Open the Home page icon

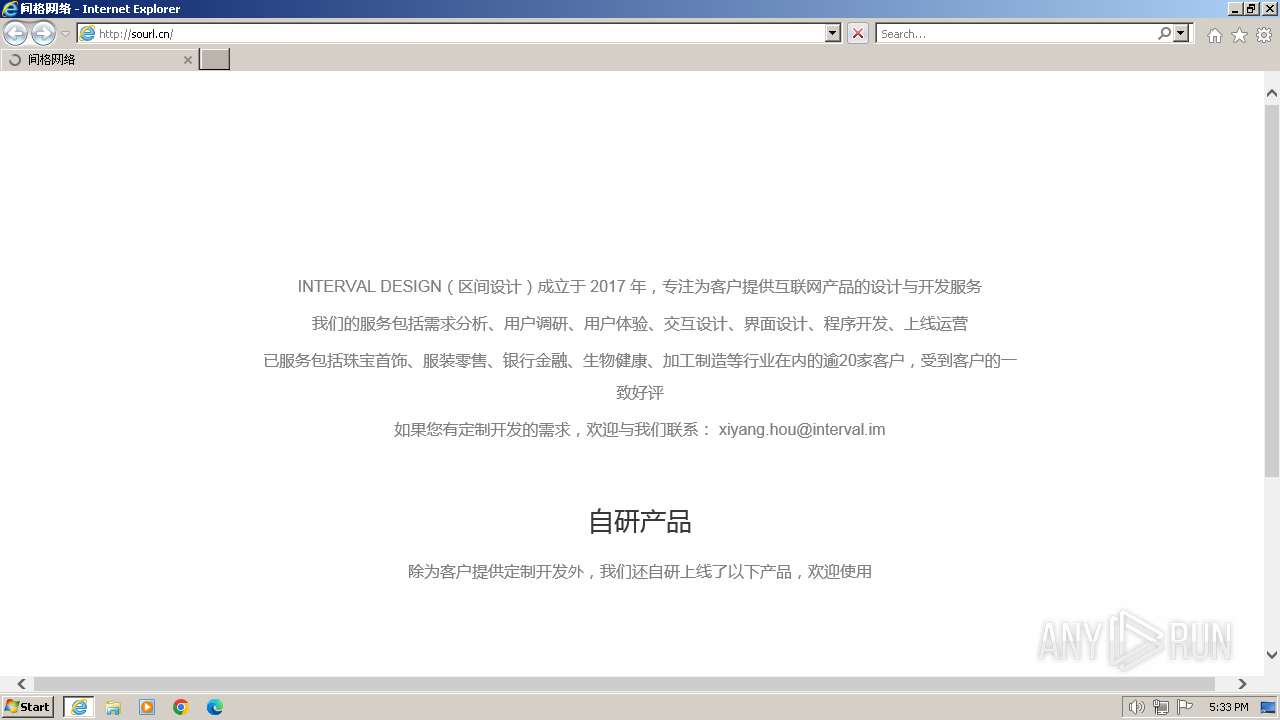click(1214, 35)
